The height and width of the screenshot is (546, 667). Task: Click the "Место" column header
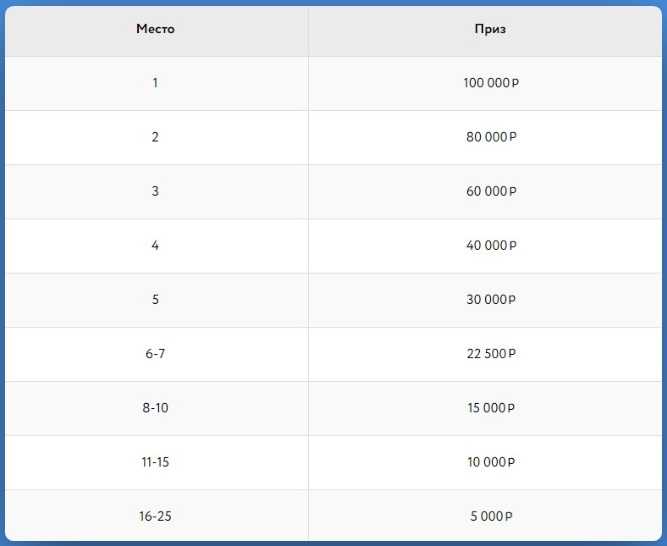155,30
